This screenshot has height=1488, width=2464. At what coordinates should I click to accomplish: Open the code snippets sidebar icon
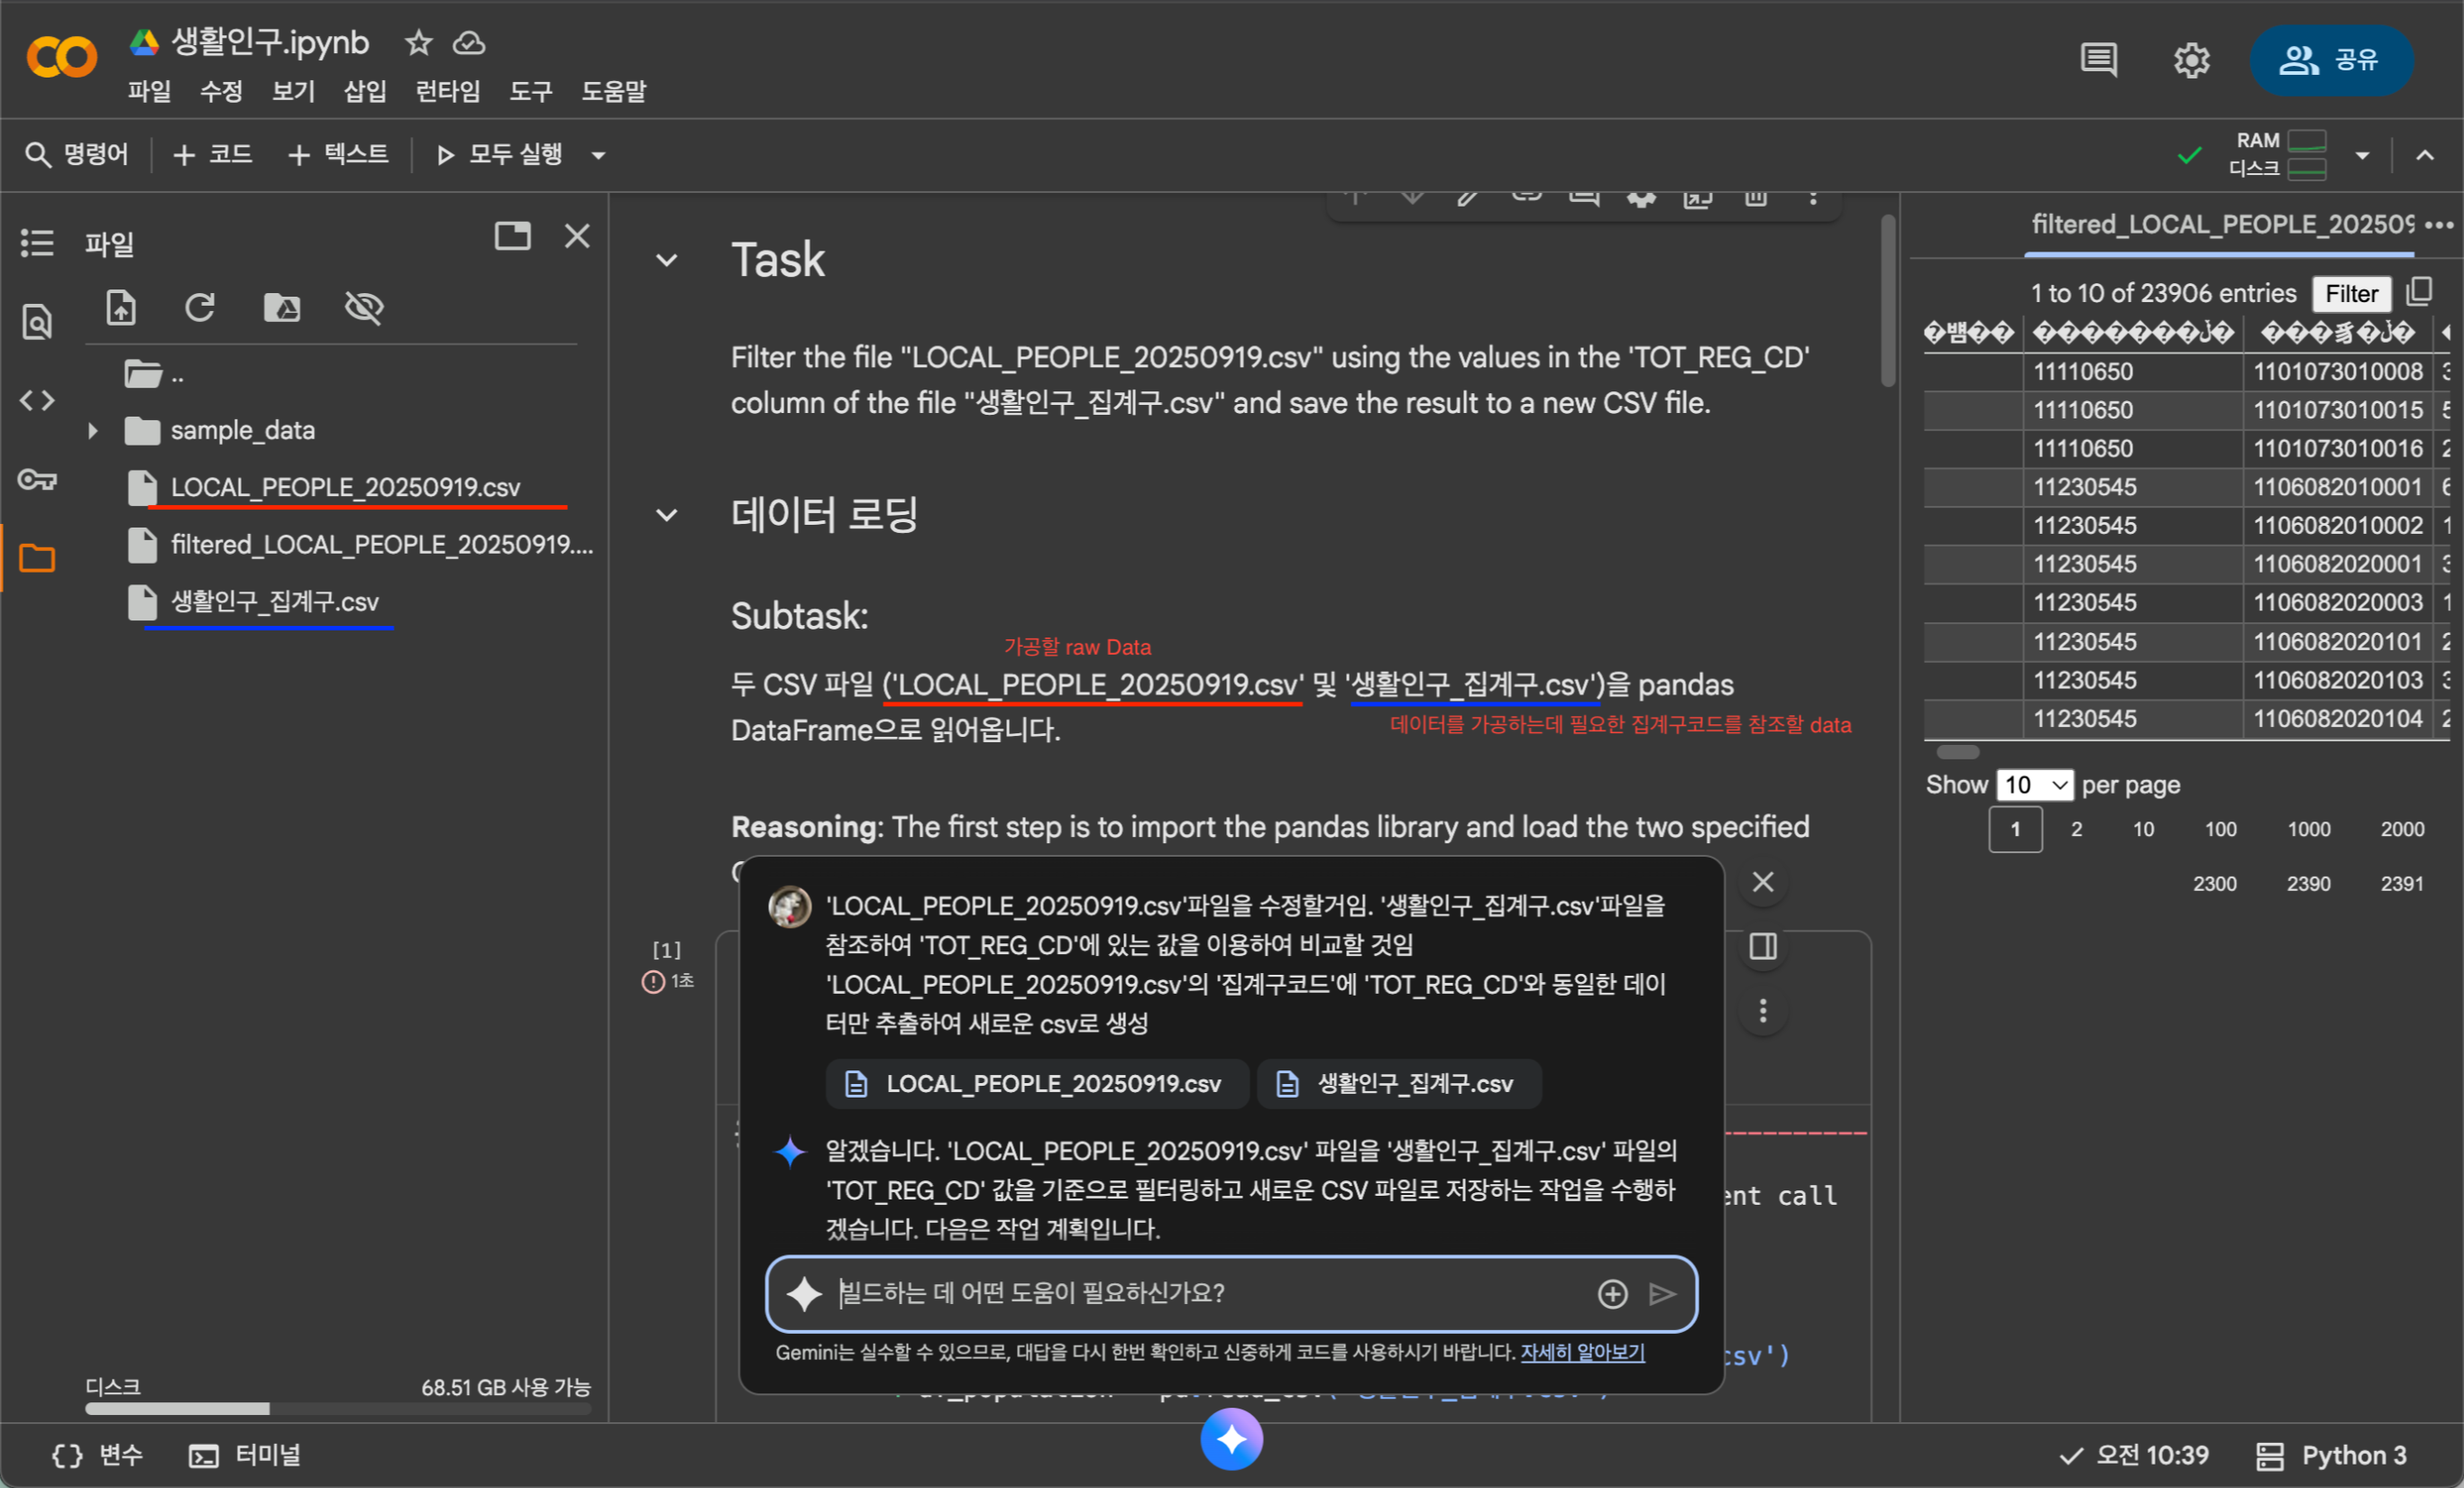[37, 401]
